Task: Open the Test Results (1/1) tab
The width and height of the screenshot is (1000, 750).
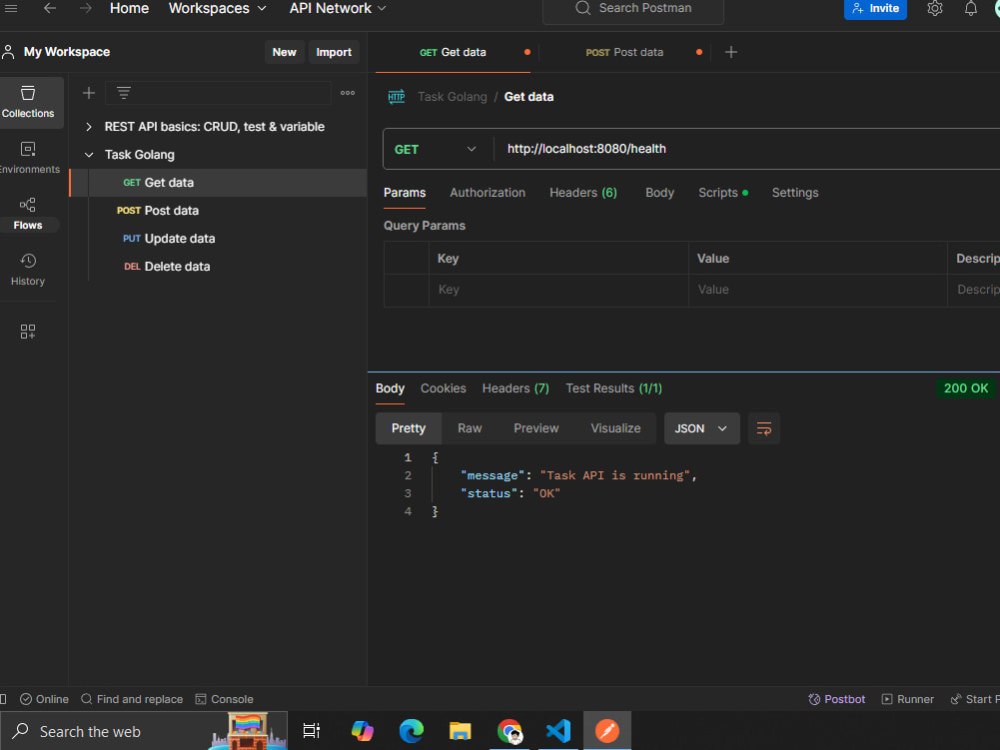Action: coord(614,388)
